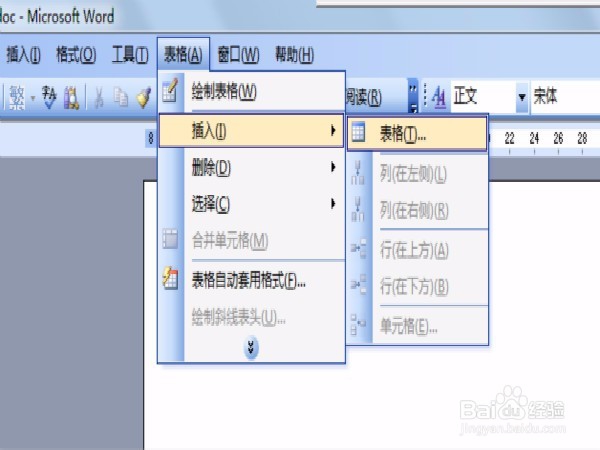Click 列(在左侧)(L) submenu entry

pos(417,174)
